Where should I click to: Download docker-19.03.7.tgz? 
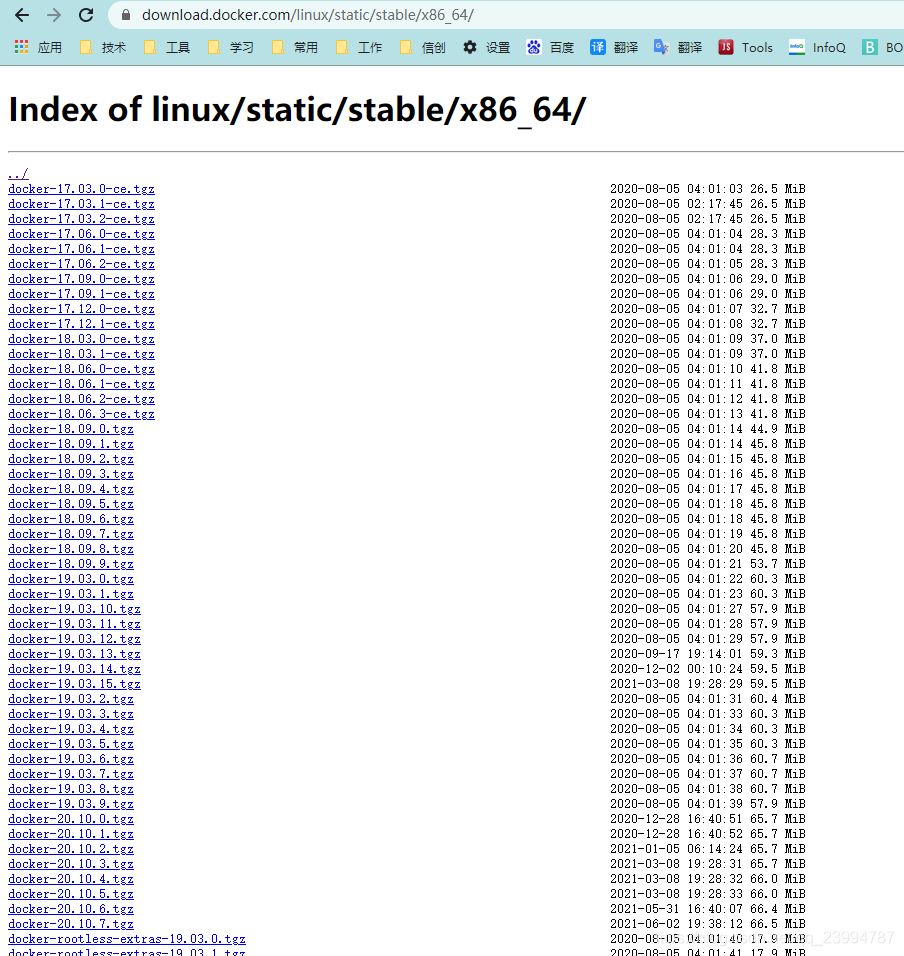click(x=71, y=774)
